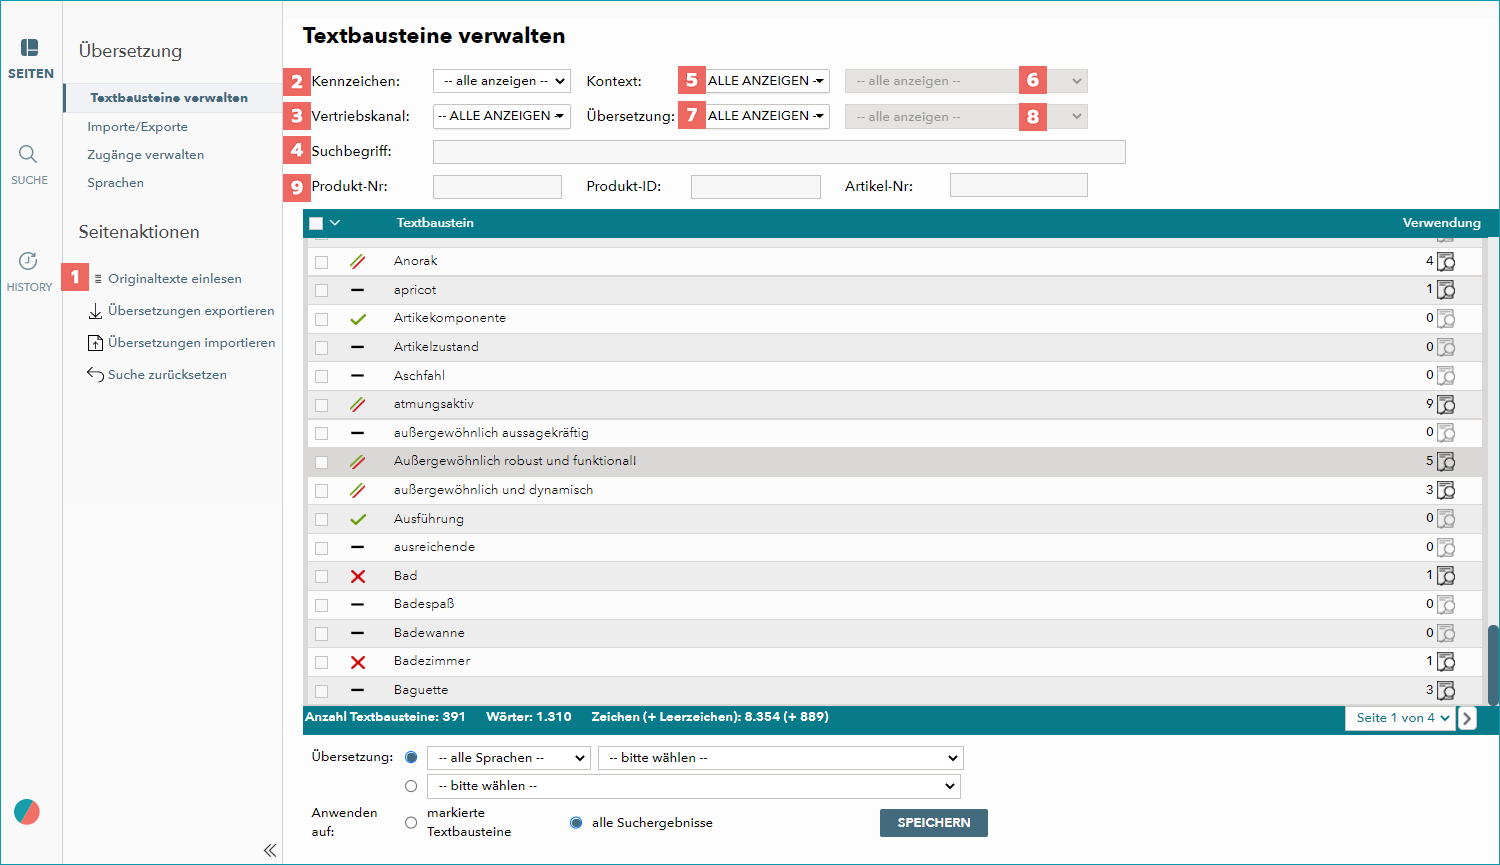Open the Vertriebskanal dropdown
The image size is (1500, 865).
pos(502,116)
